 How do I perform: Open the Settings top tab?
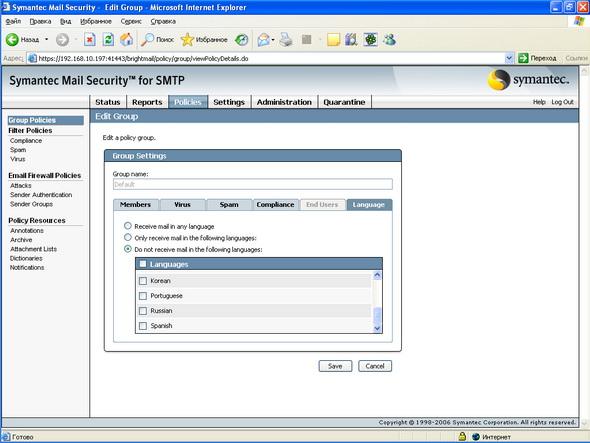(x=229, y=102)
